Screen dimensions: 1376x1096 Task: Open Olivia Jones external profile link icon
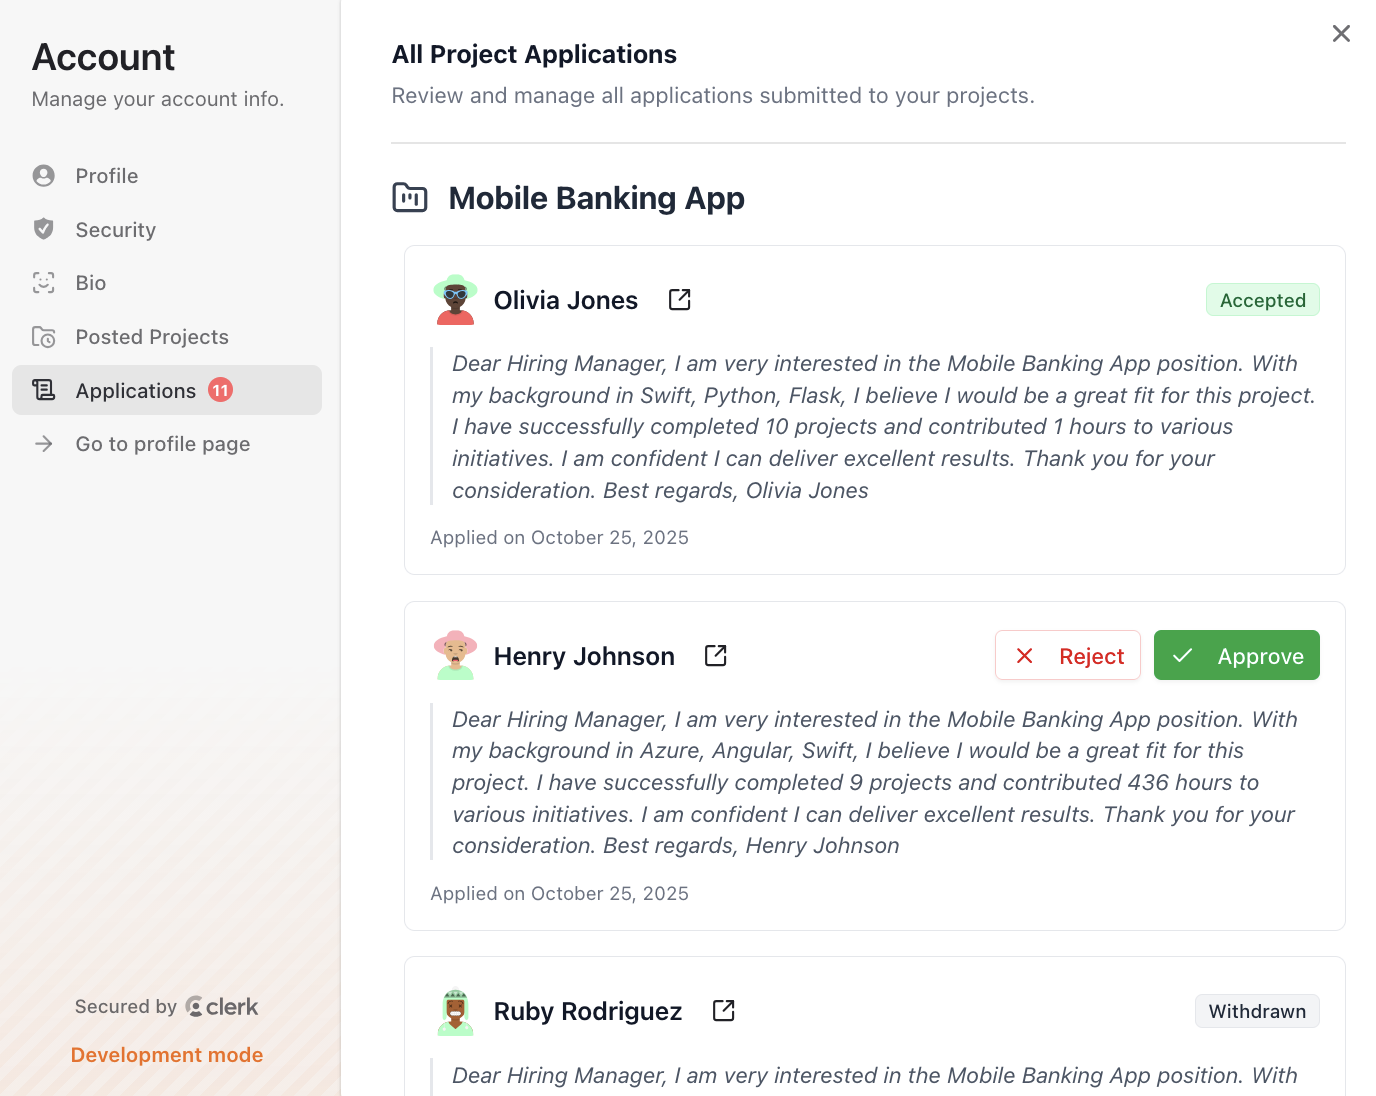click(680, 300)
